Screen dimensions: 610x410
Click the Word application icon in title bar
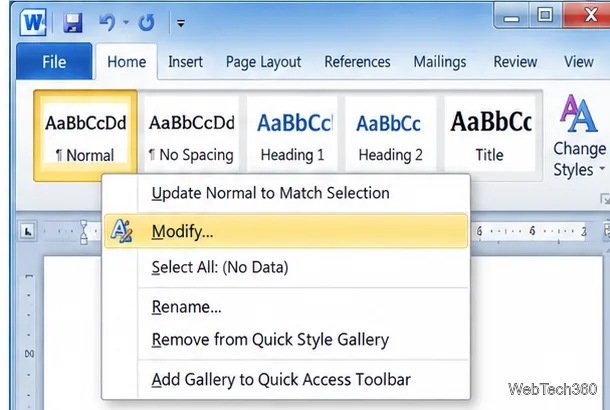point(33,22)
